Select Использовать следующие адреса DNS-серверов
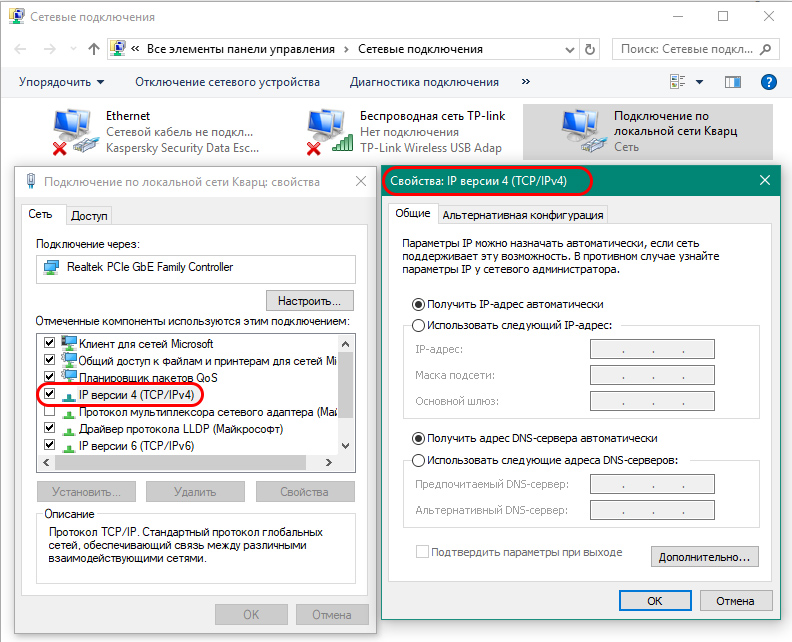This screenshot has width=792, height=642. (418, 460)
